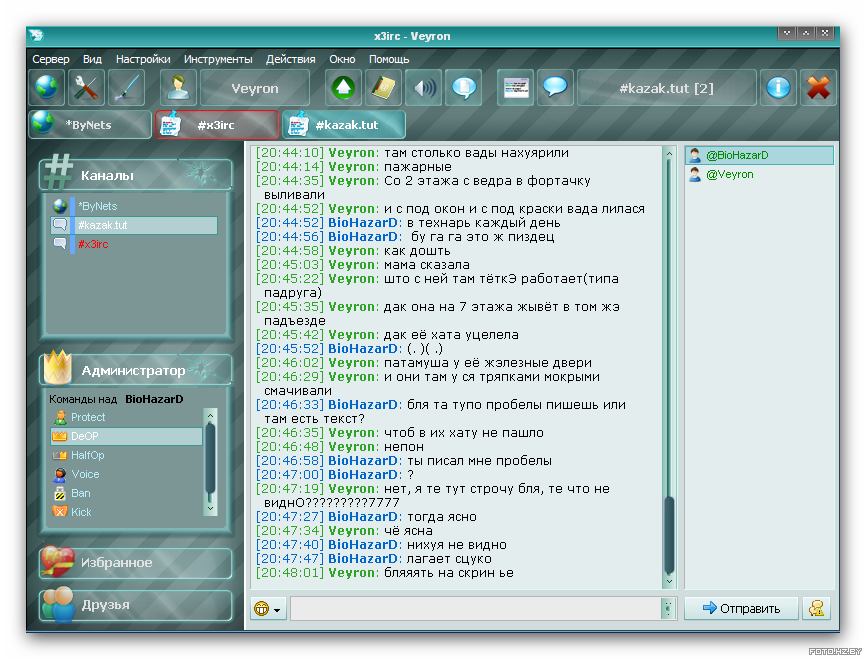
Task: Click the chat scrollbar down arrow
Action: [669, 581]
